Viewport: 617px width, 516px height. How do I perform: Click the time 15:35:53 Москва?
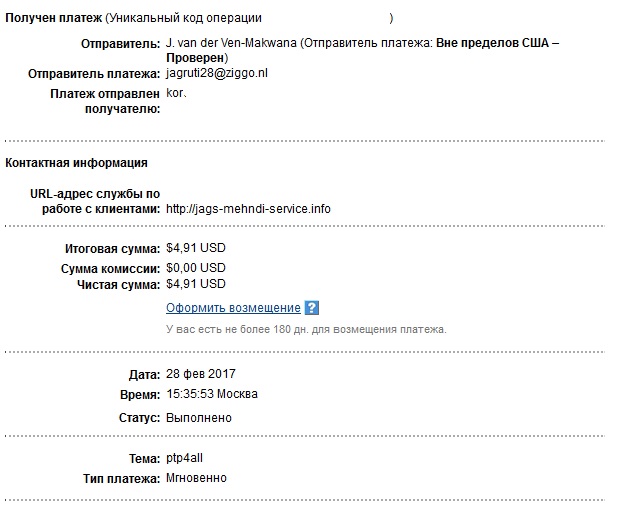point(212,394)
